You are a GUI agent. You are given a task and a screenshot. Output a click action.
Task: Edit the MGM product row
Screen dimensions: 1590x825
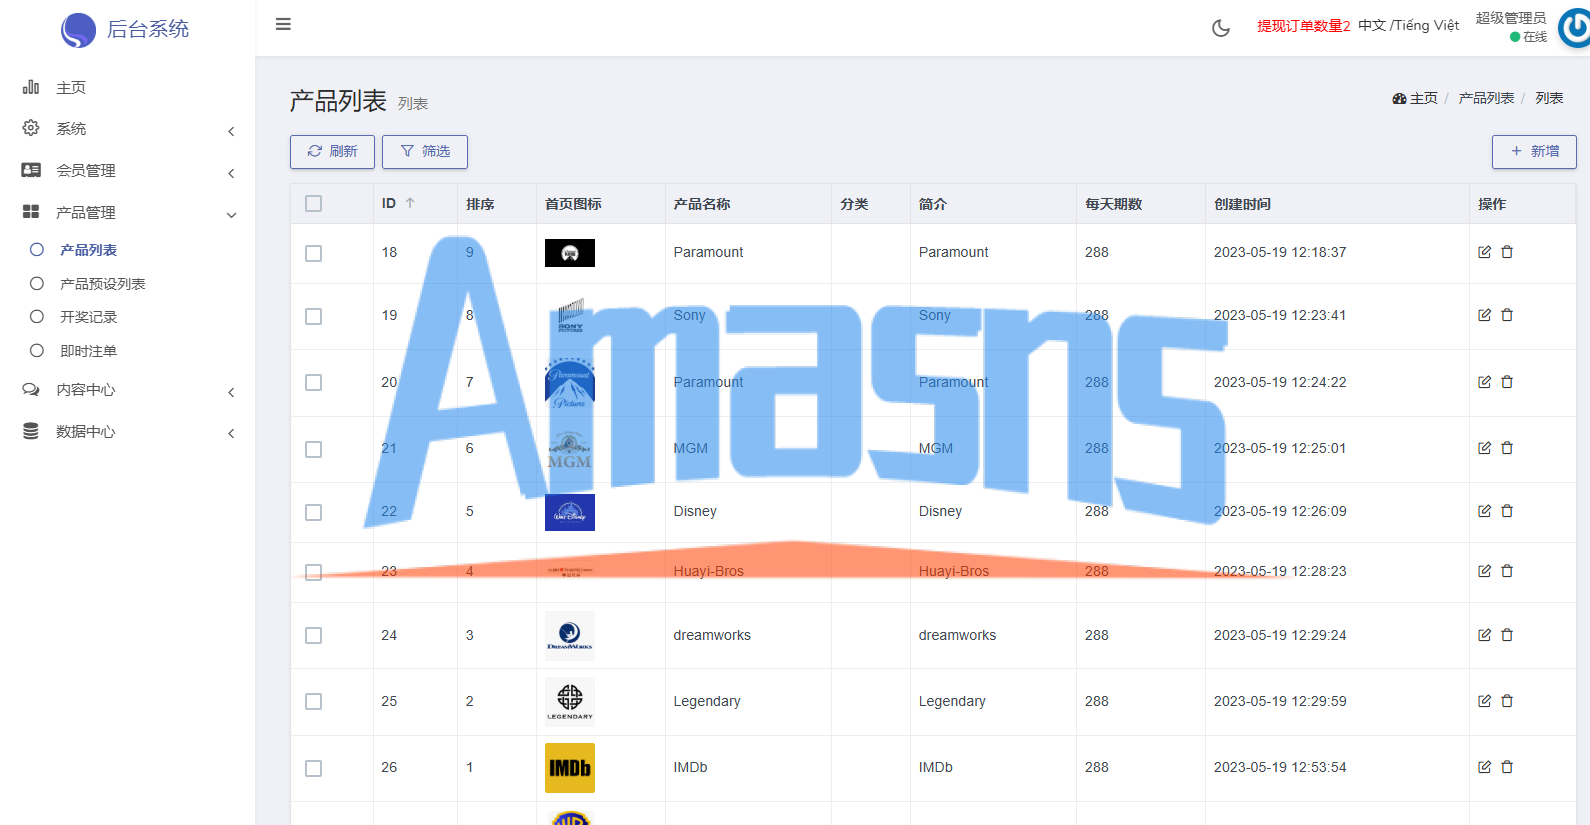[1485, 448]
